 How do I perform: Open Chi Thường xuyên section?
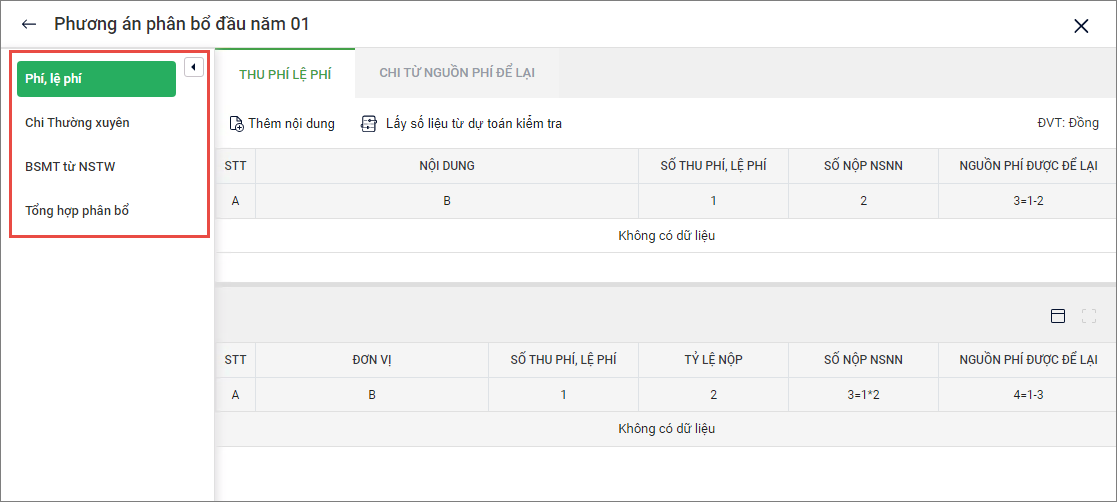point(78,123)
